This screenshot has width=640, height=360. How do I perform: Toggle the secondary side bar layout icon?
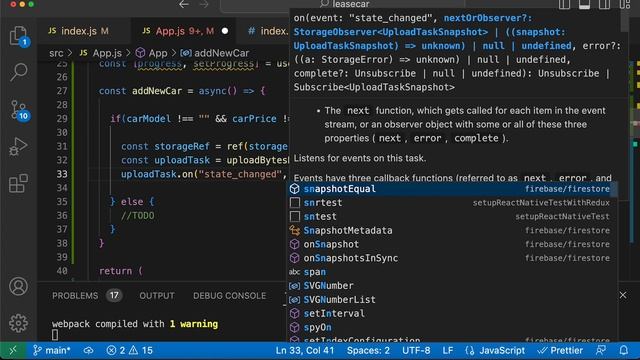(604, 4)
